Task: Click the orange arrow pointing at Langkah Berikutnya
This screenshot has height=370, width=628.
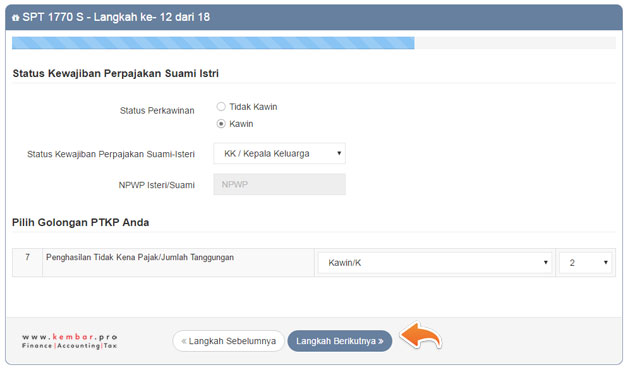Action: point(421,336)
